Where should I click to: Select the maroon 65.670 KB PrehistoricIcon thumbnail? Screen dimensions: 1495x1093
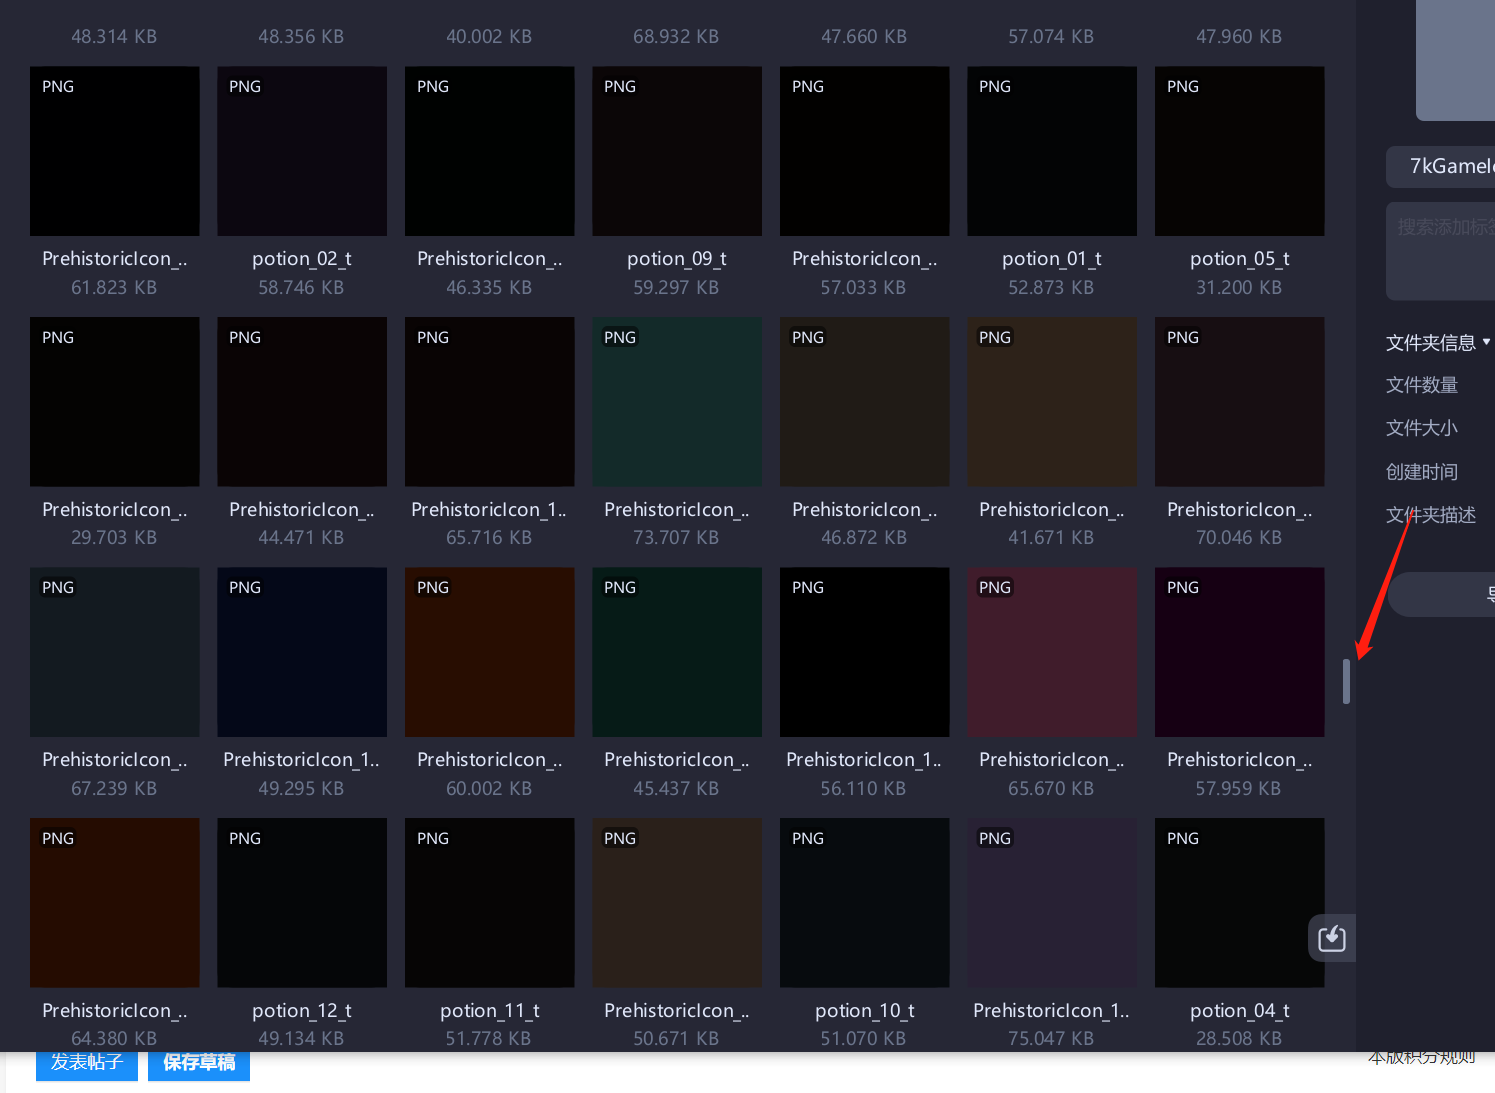coord(1052,652)
